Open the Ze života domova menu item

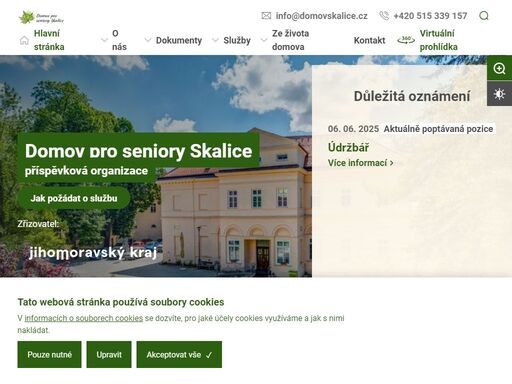click(290, 40)
